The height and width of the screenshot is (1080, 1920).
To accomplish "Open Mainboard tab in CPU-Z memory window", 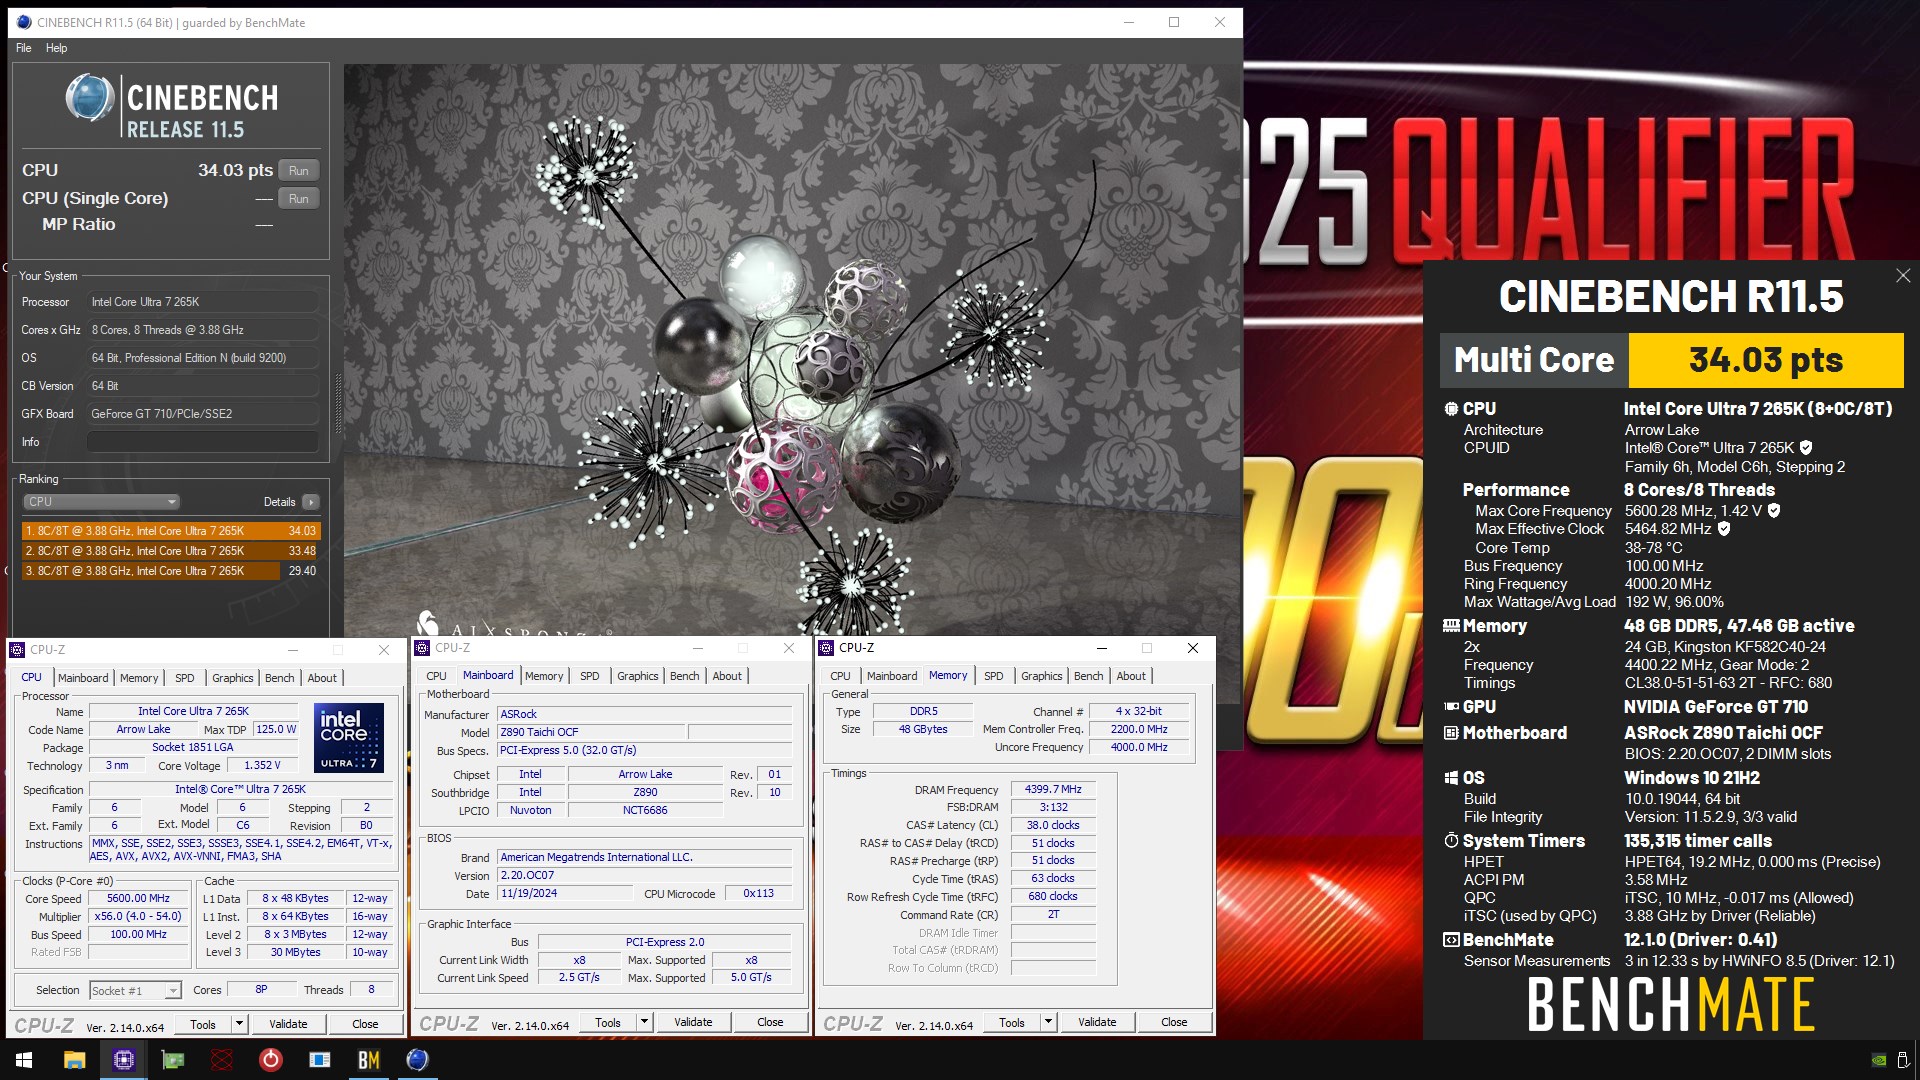I will click(x=892, y=676).
